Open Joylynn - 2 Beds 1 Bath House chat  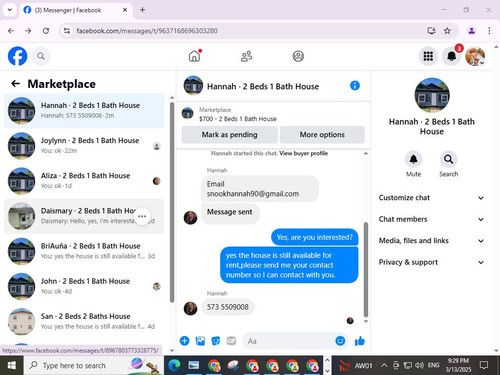[x=84, y=146]
